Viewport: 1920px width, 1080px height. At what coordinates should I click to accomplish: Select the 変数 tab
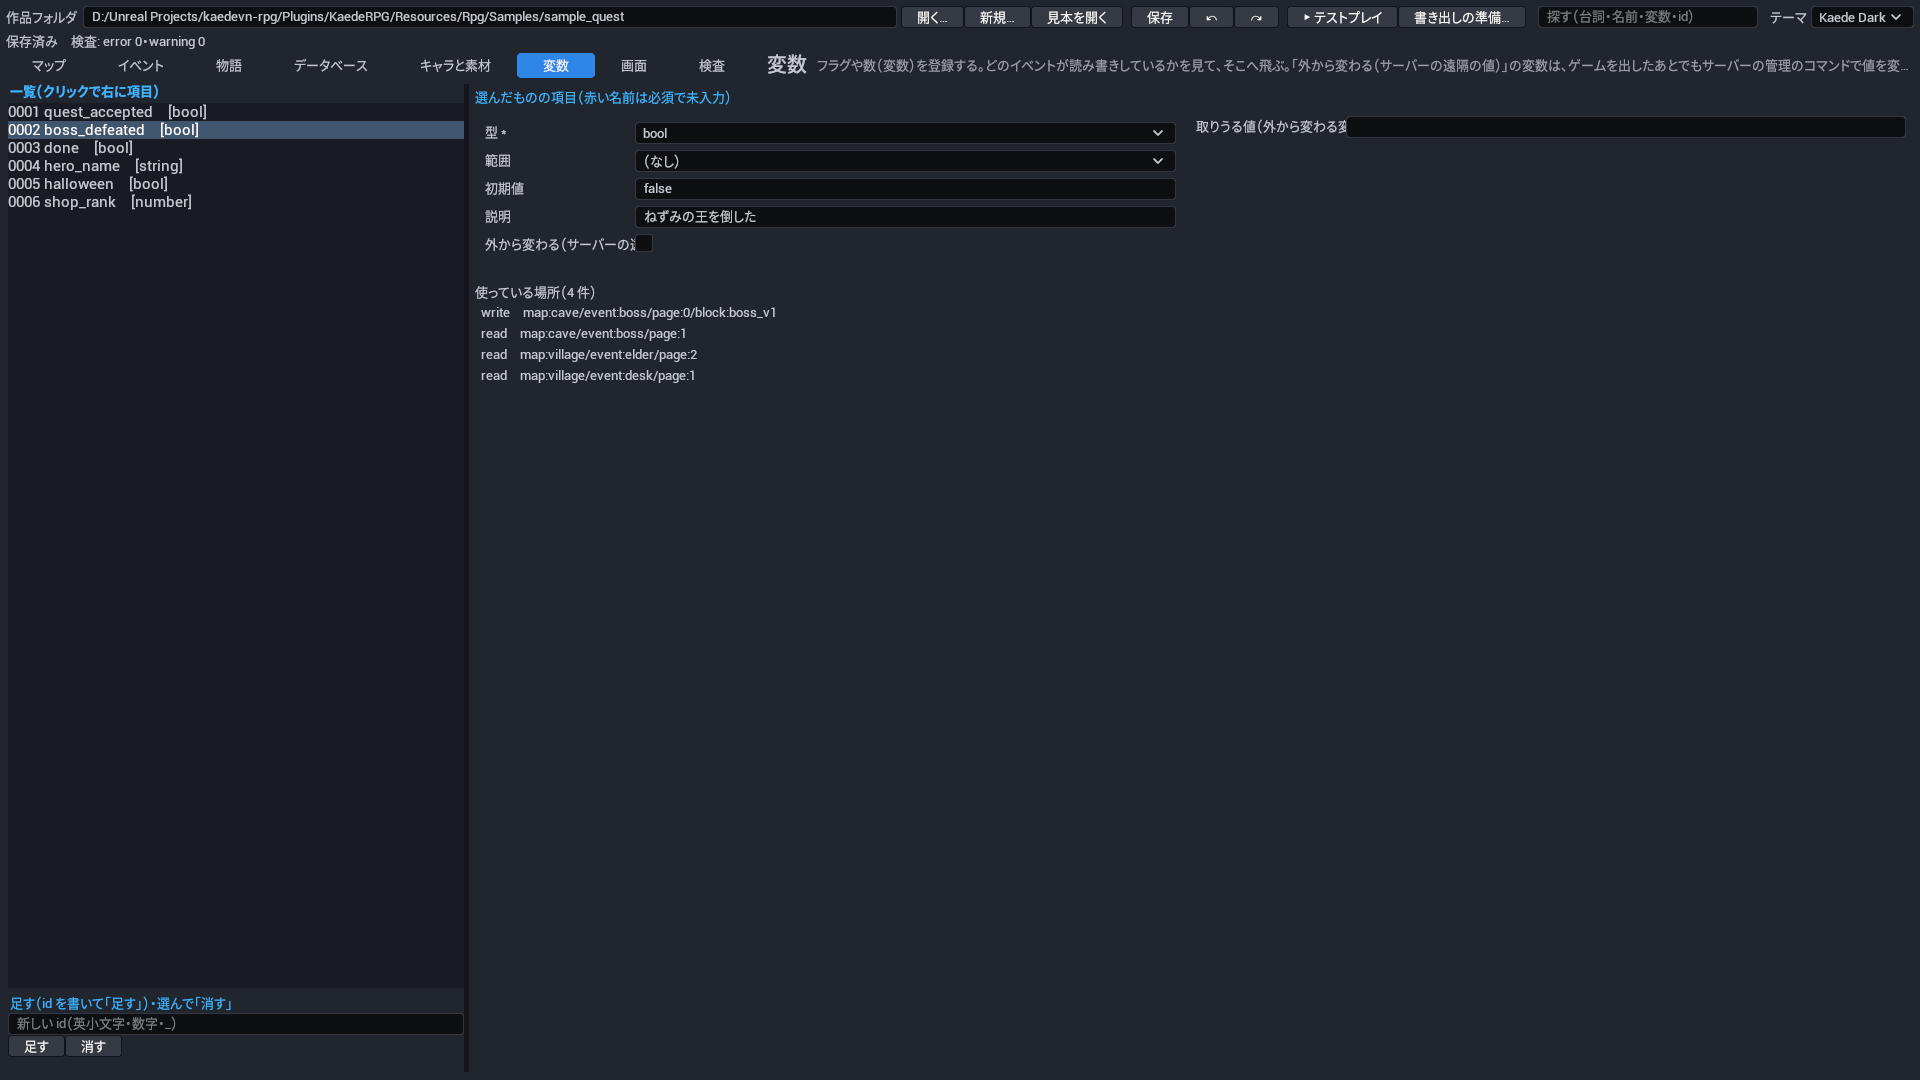[x=556, y=65]
